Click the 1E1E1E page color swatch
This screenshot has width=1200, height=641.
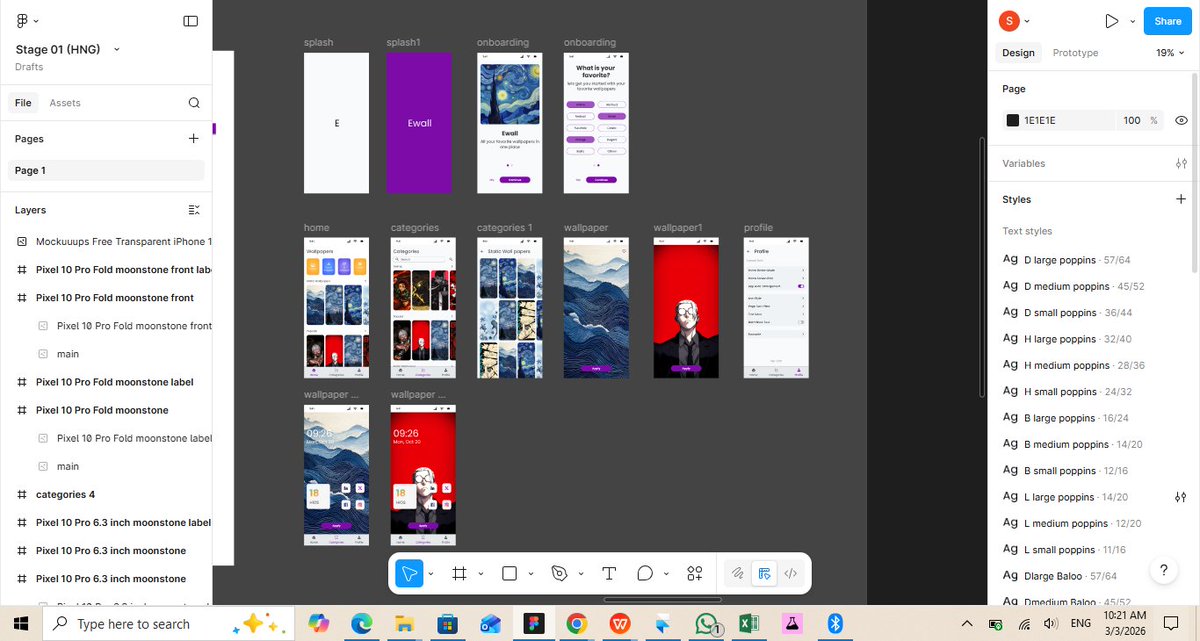click(1013, 120)
